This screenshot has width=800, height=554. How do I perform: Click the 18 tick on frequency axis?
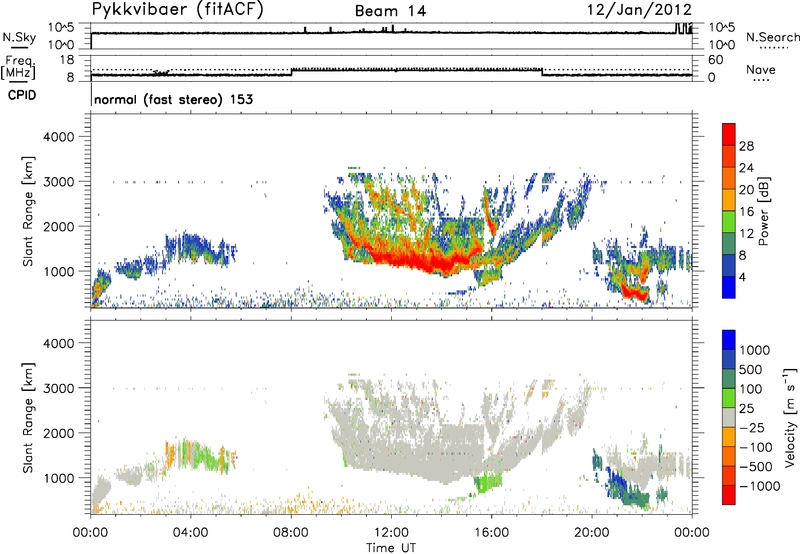pyautogui.click(x=67, y=60)
